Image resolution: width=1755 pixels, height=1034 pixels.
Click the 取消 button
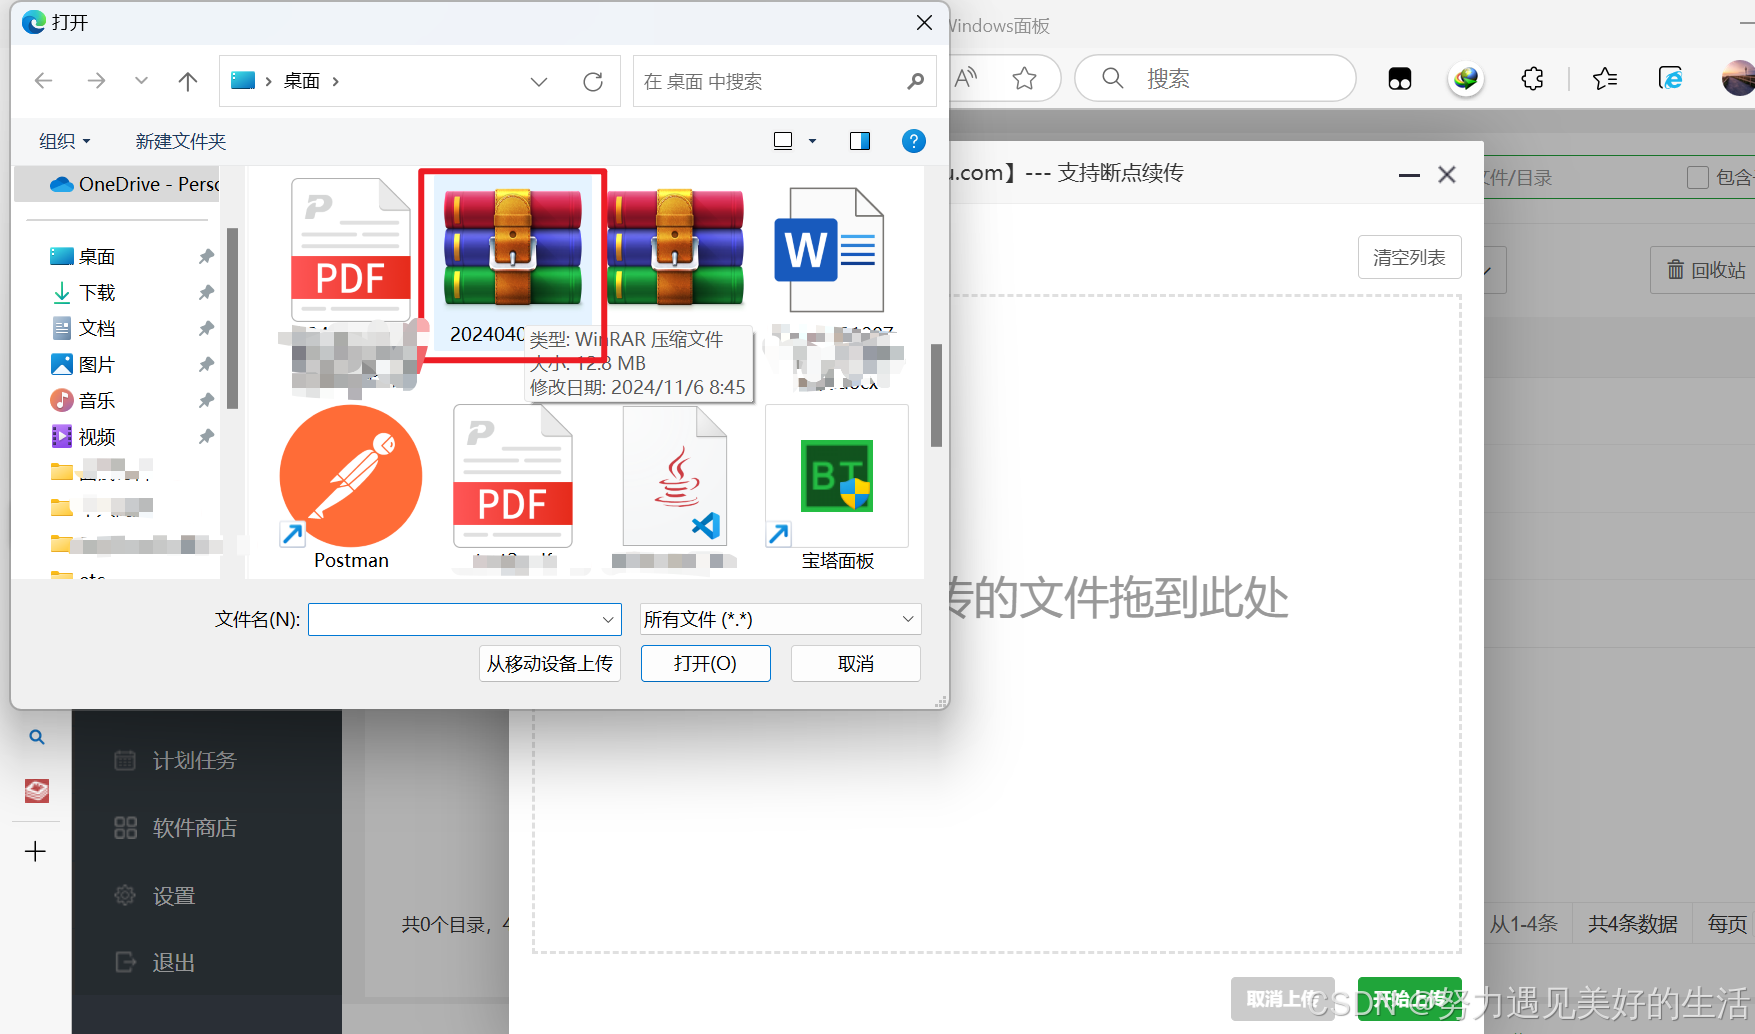(x=856, y=664)
